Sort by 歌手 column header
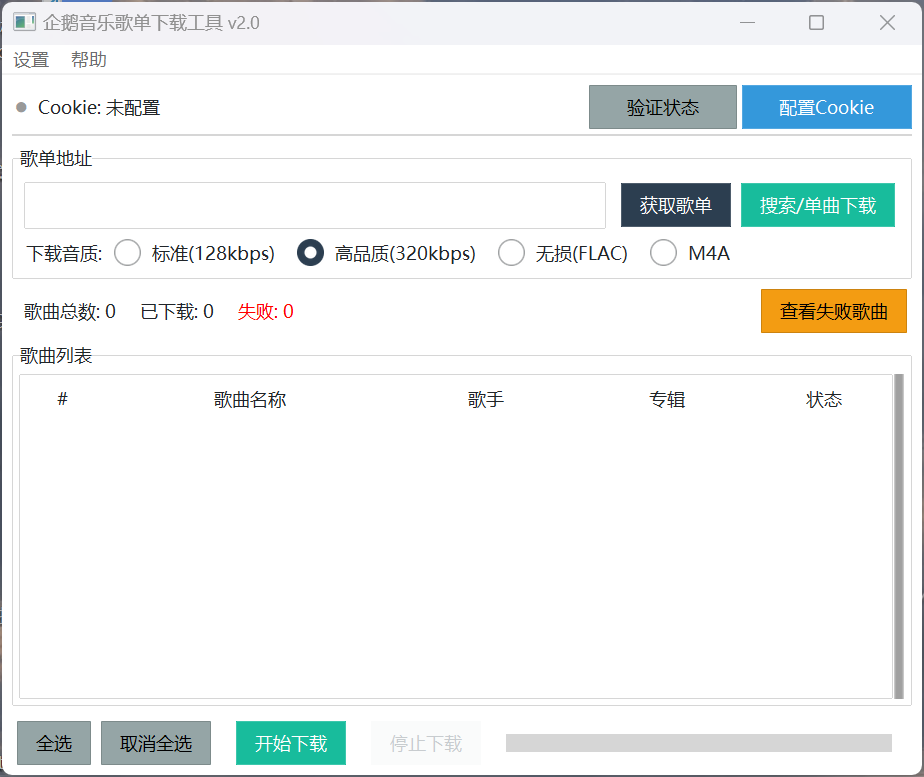Screen dimensions: 924x777 486,399
